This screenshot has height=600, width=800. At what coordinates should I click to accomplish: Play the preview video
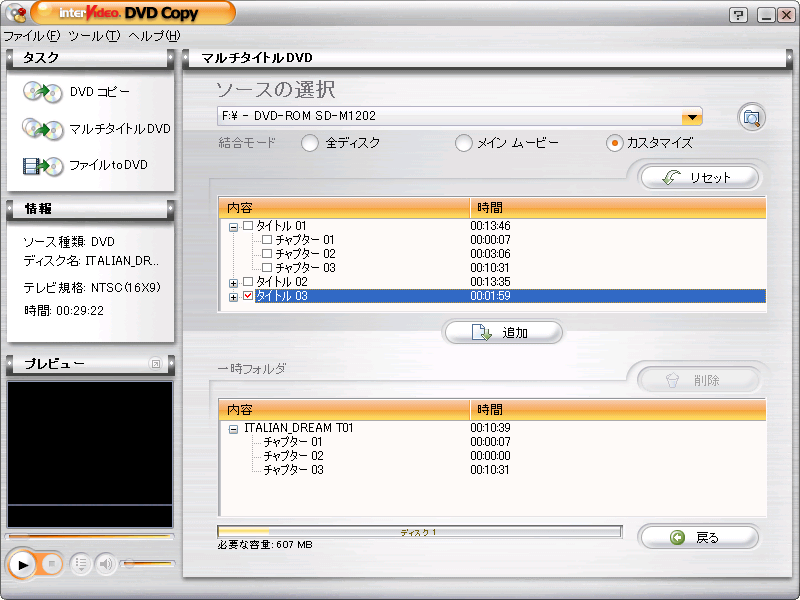click(x=22, y=564)
